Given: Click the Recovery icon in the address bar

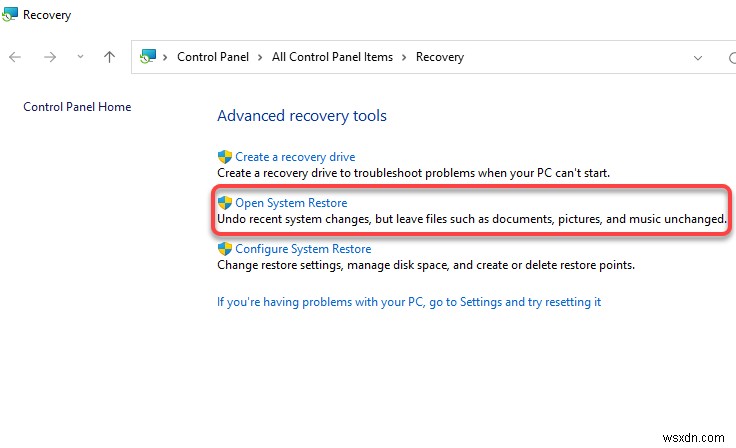Looking at the screenshot, I should point(148,56).
